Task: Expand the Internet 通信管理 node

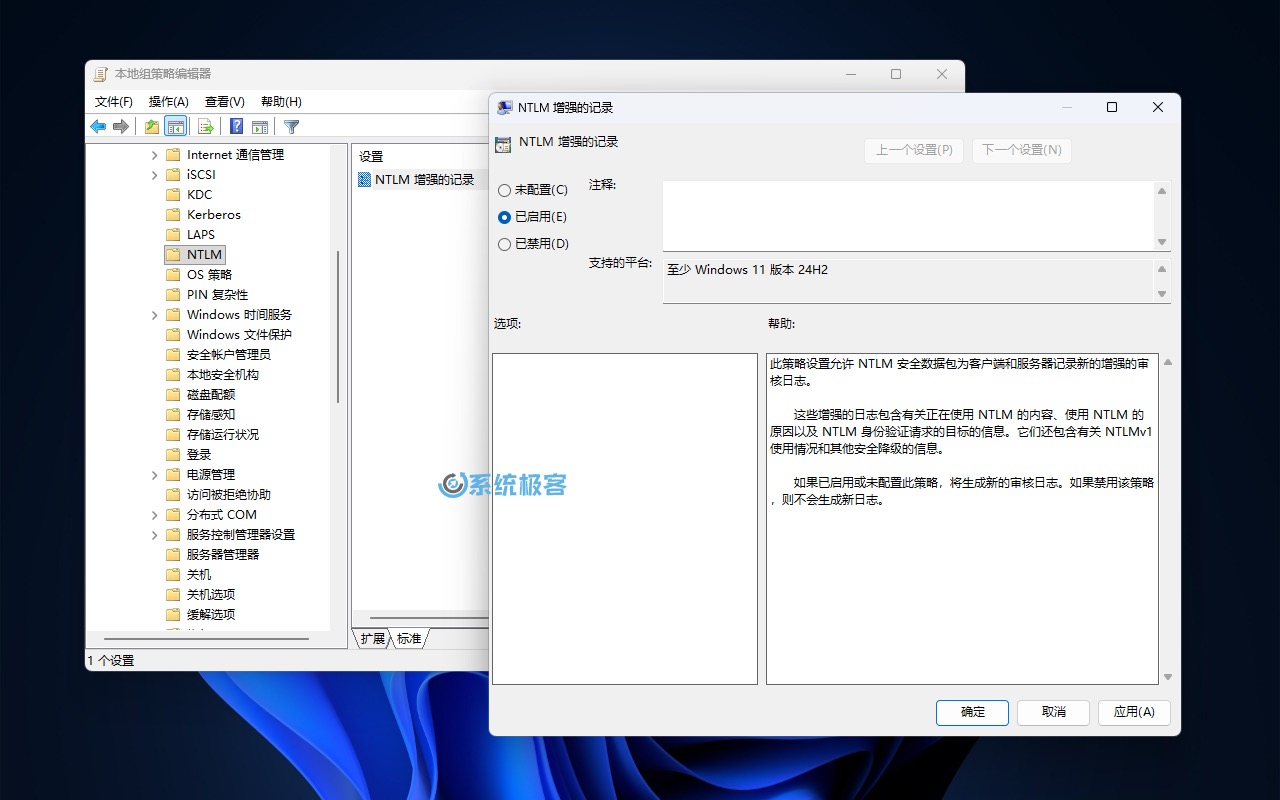Action: point(155,155)
